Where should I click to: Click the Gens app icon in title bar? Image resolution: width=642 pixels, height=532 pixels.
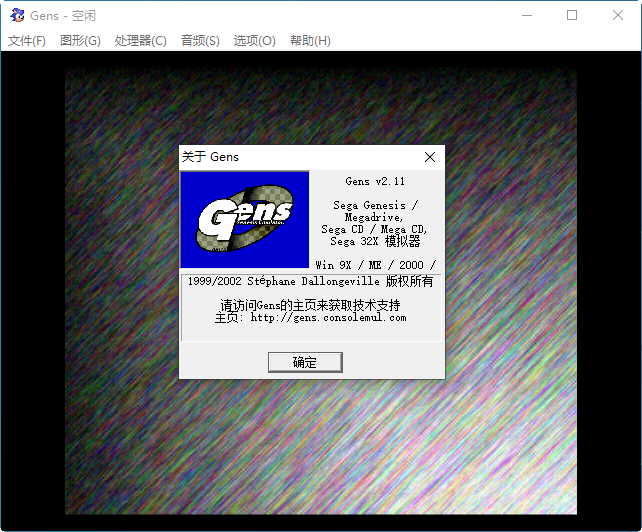pos(17,15)
